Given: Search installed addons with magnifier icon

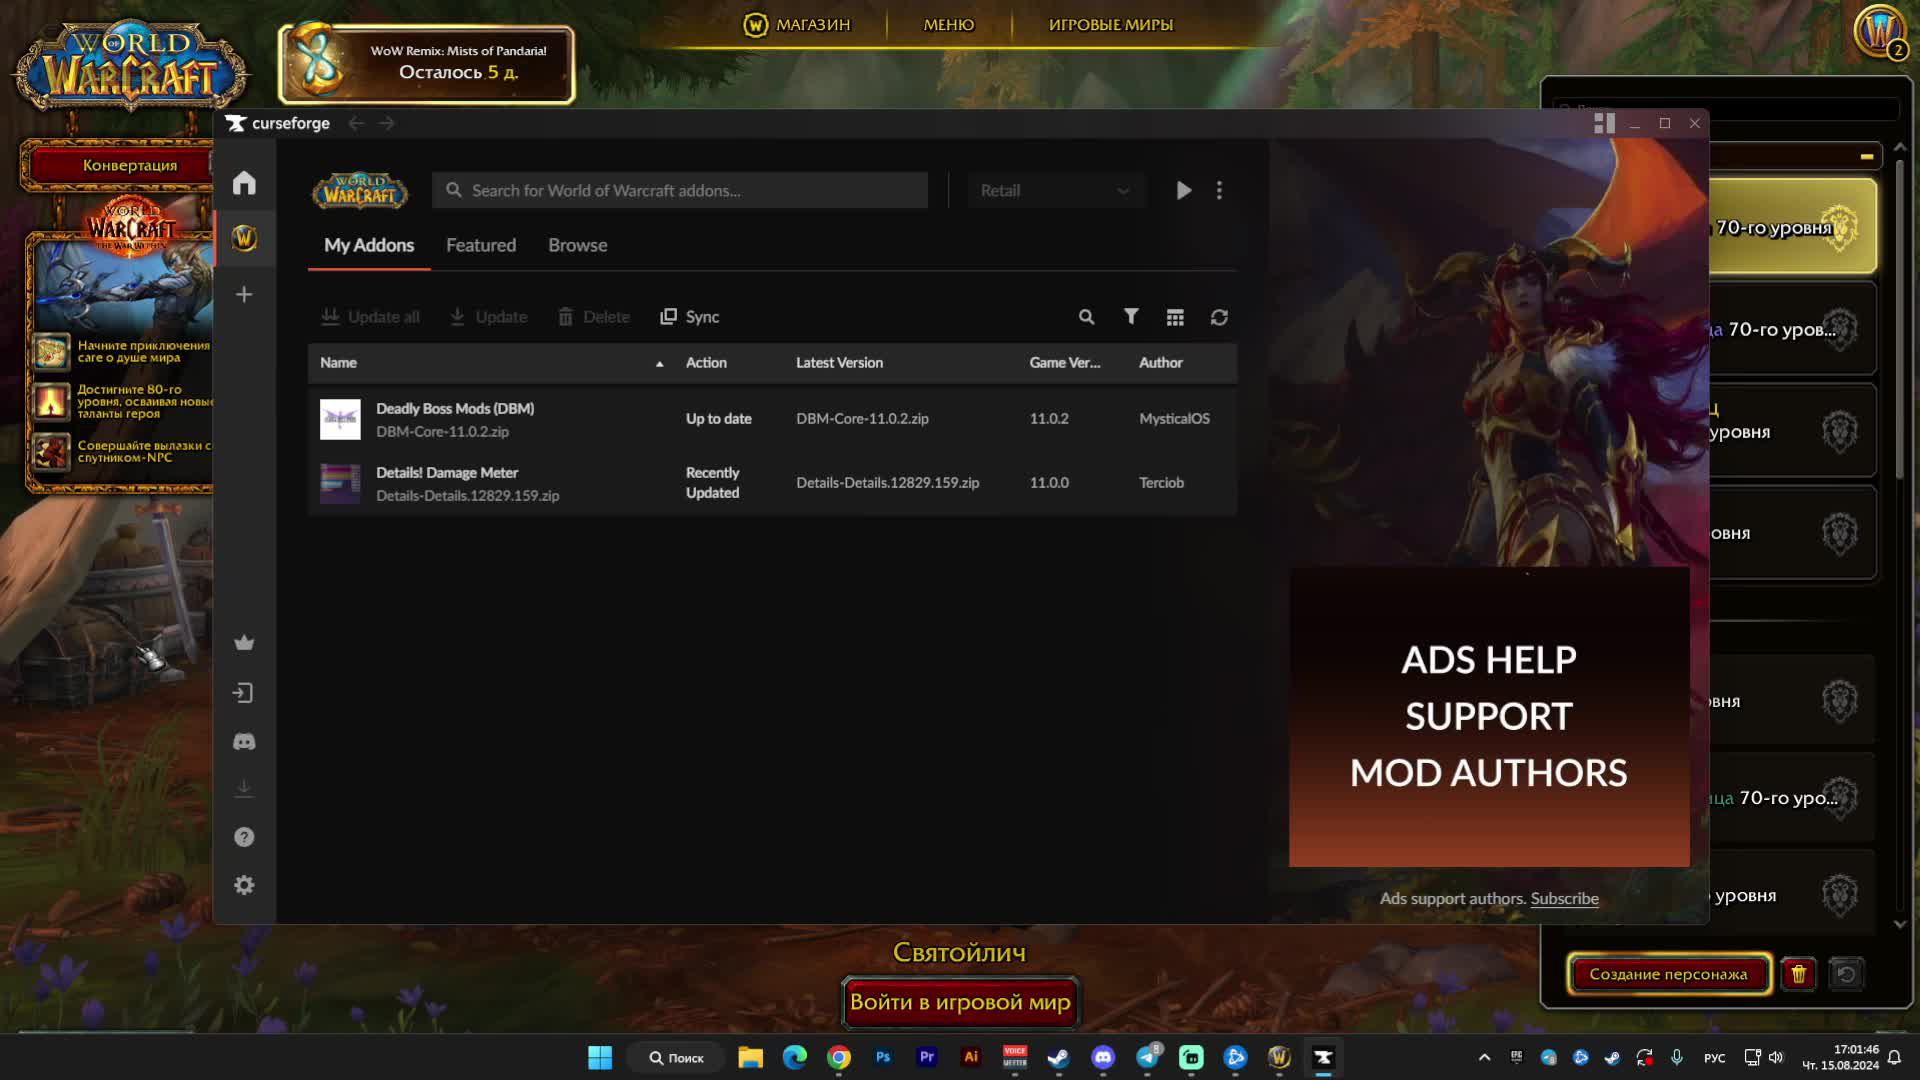Looking at the screenshot, I should coord(1086,317).
